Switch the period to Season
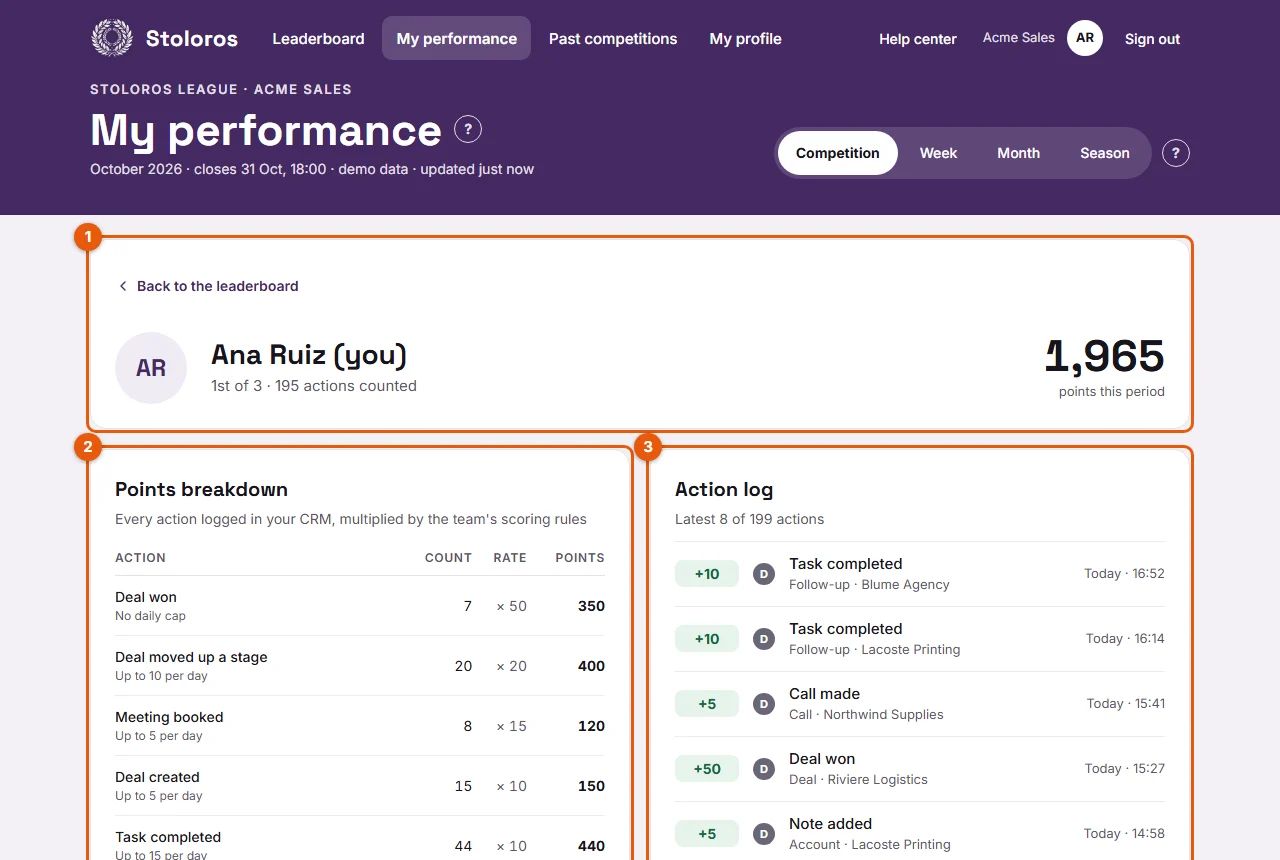The width and height of the screenshot is (1280, 860). pos(1105,153)
